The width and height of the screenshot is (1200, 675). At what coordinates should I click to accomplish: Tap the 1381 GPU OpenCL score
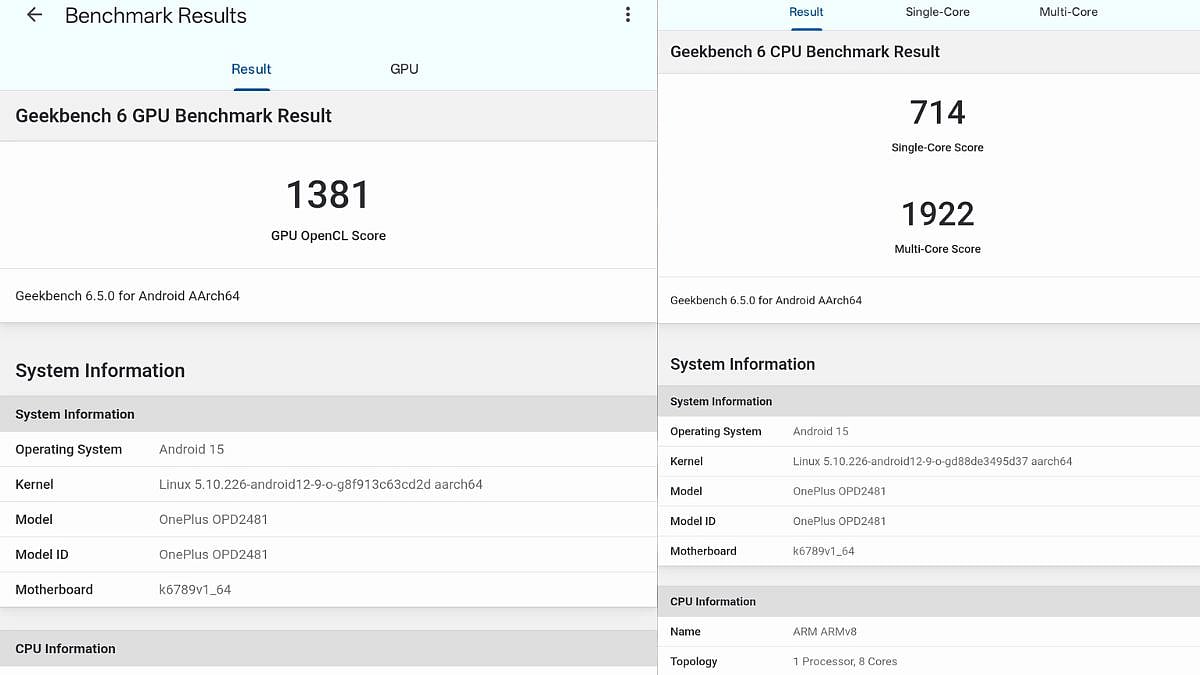pos(328,195)
